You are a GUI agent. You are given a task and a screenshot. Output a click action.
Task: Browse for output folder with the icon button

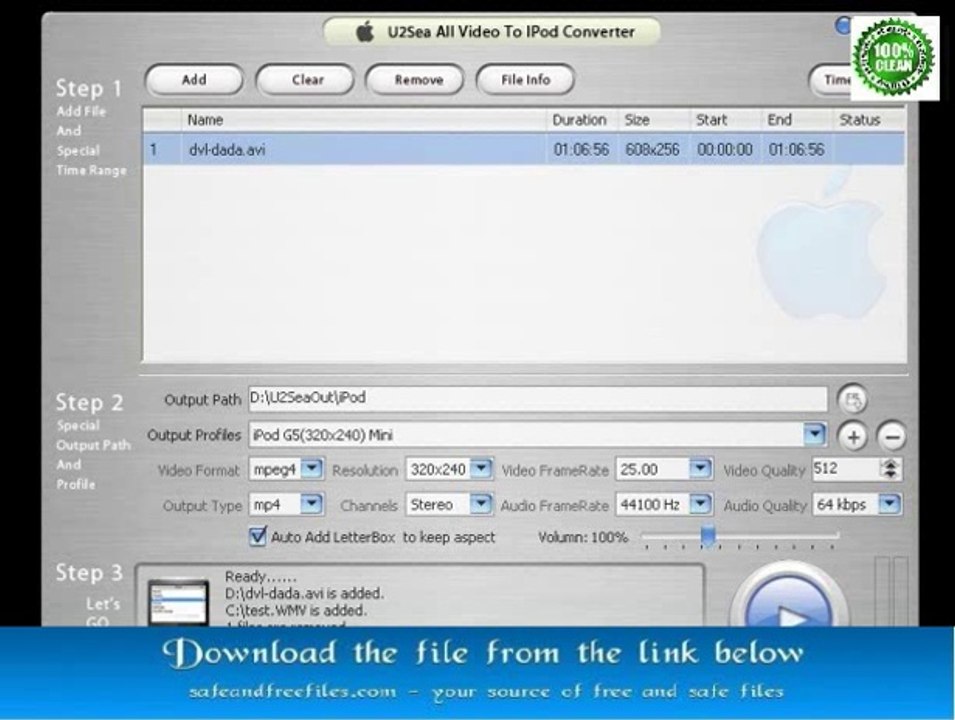[x=852, y=400]
